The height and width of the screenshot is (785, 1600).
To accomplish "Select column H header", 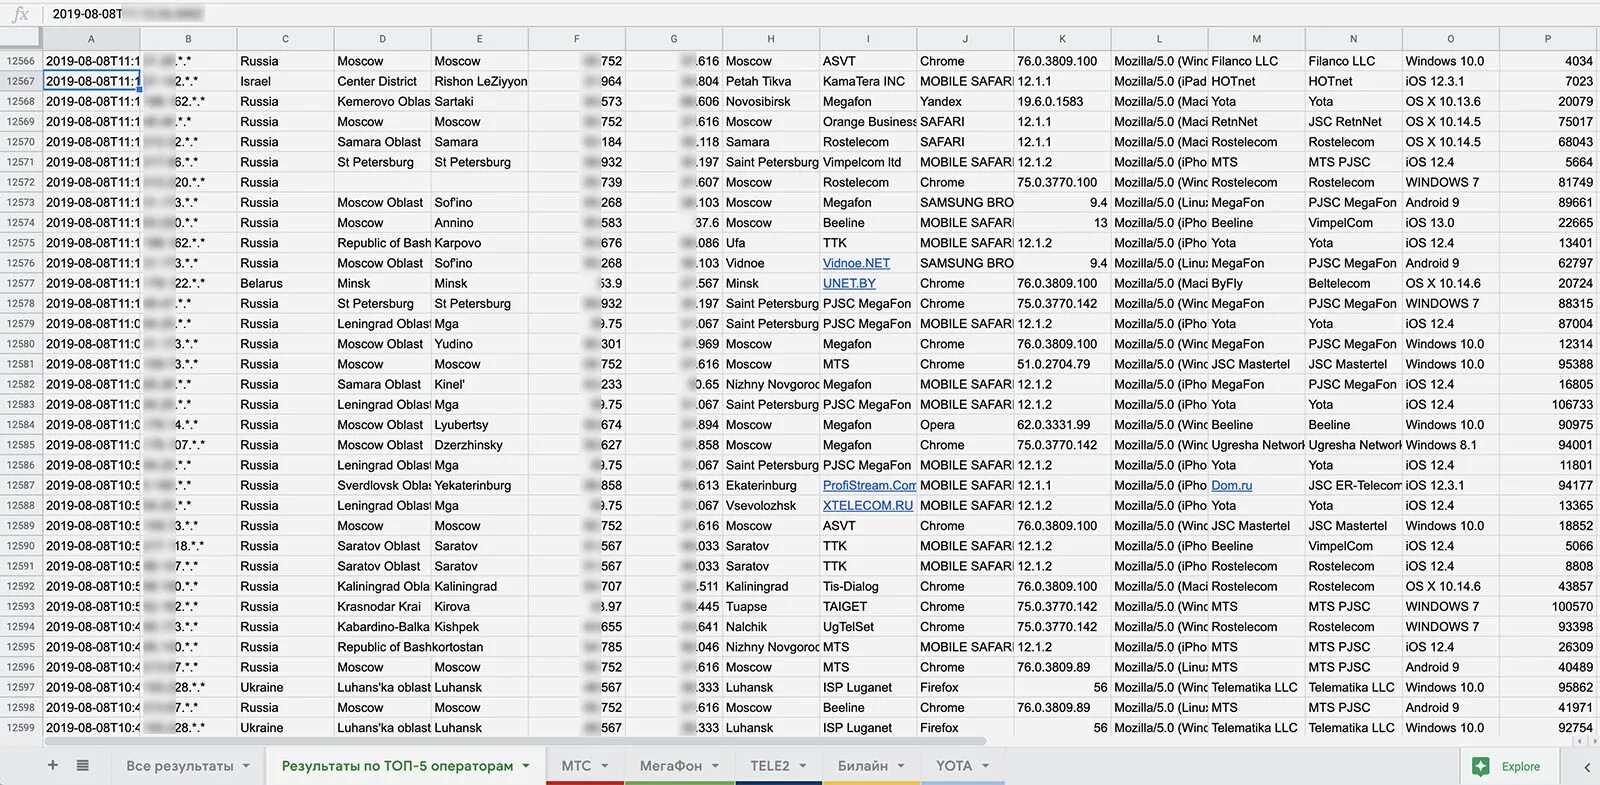I will pos(771,39).
